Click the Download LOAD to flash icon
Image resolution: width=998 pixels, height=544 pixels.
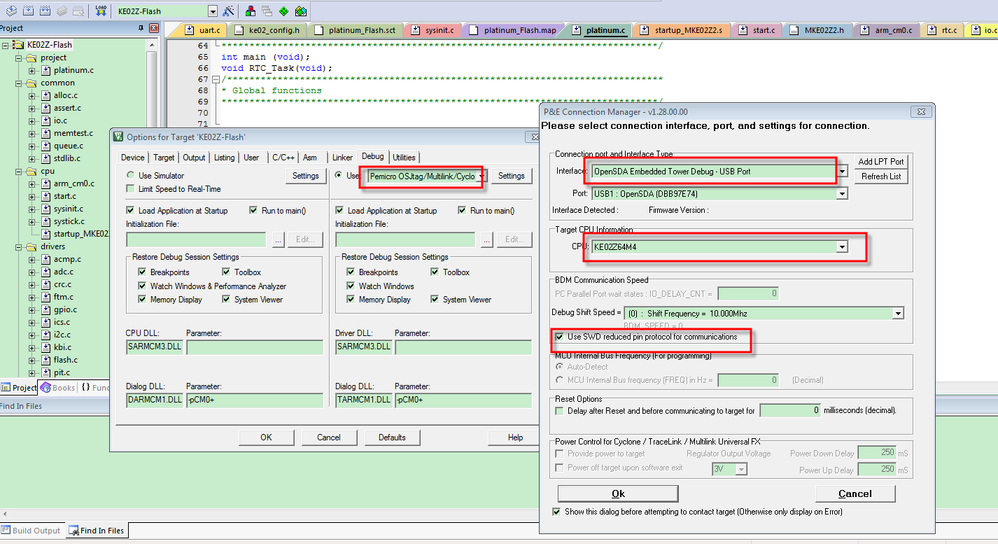[x=101, y=11]
